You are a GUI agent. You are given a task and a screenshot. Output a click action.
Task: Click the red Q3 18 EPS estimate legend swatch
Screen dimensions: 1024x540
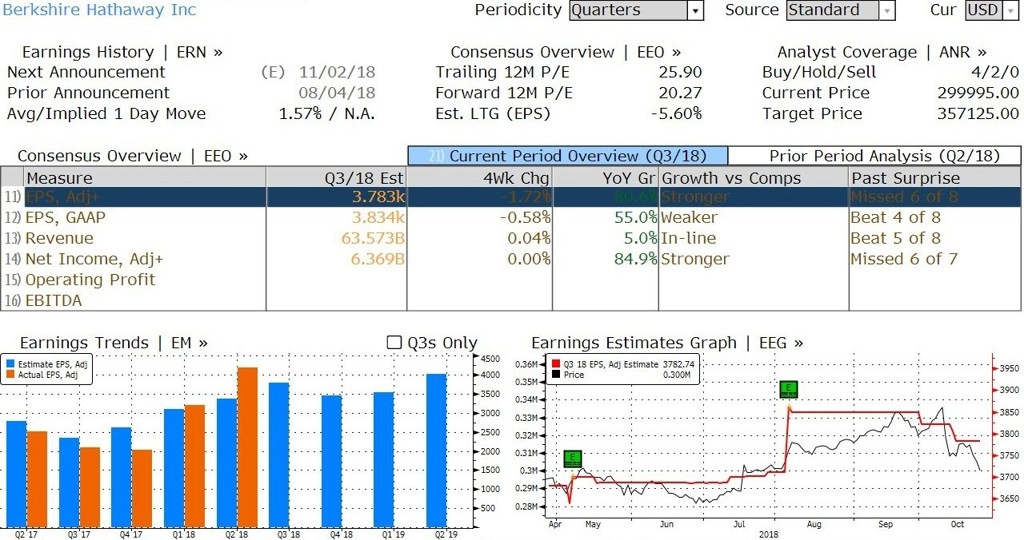(556, 364)
